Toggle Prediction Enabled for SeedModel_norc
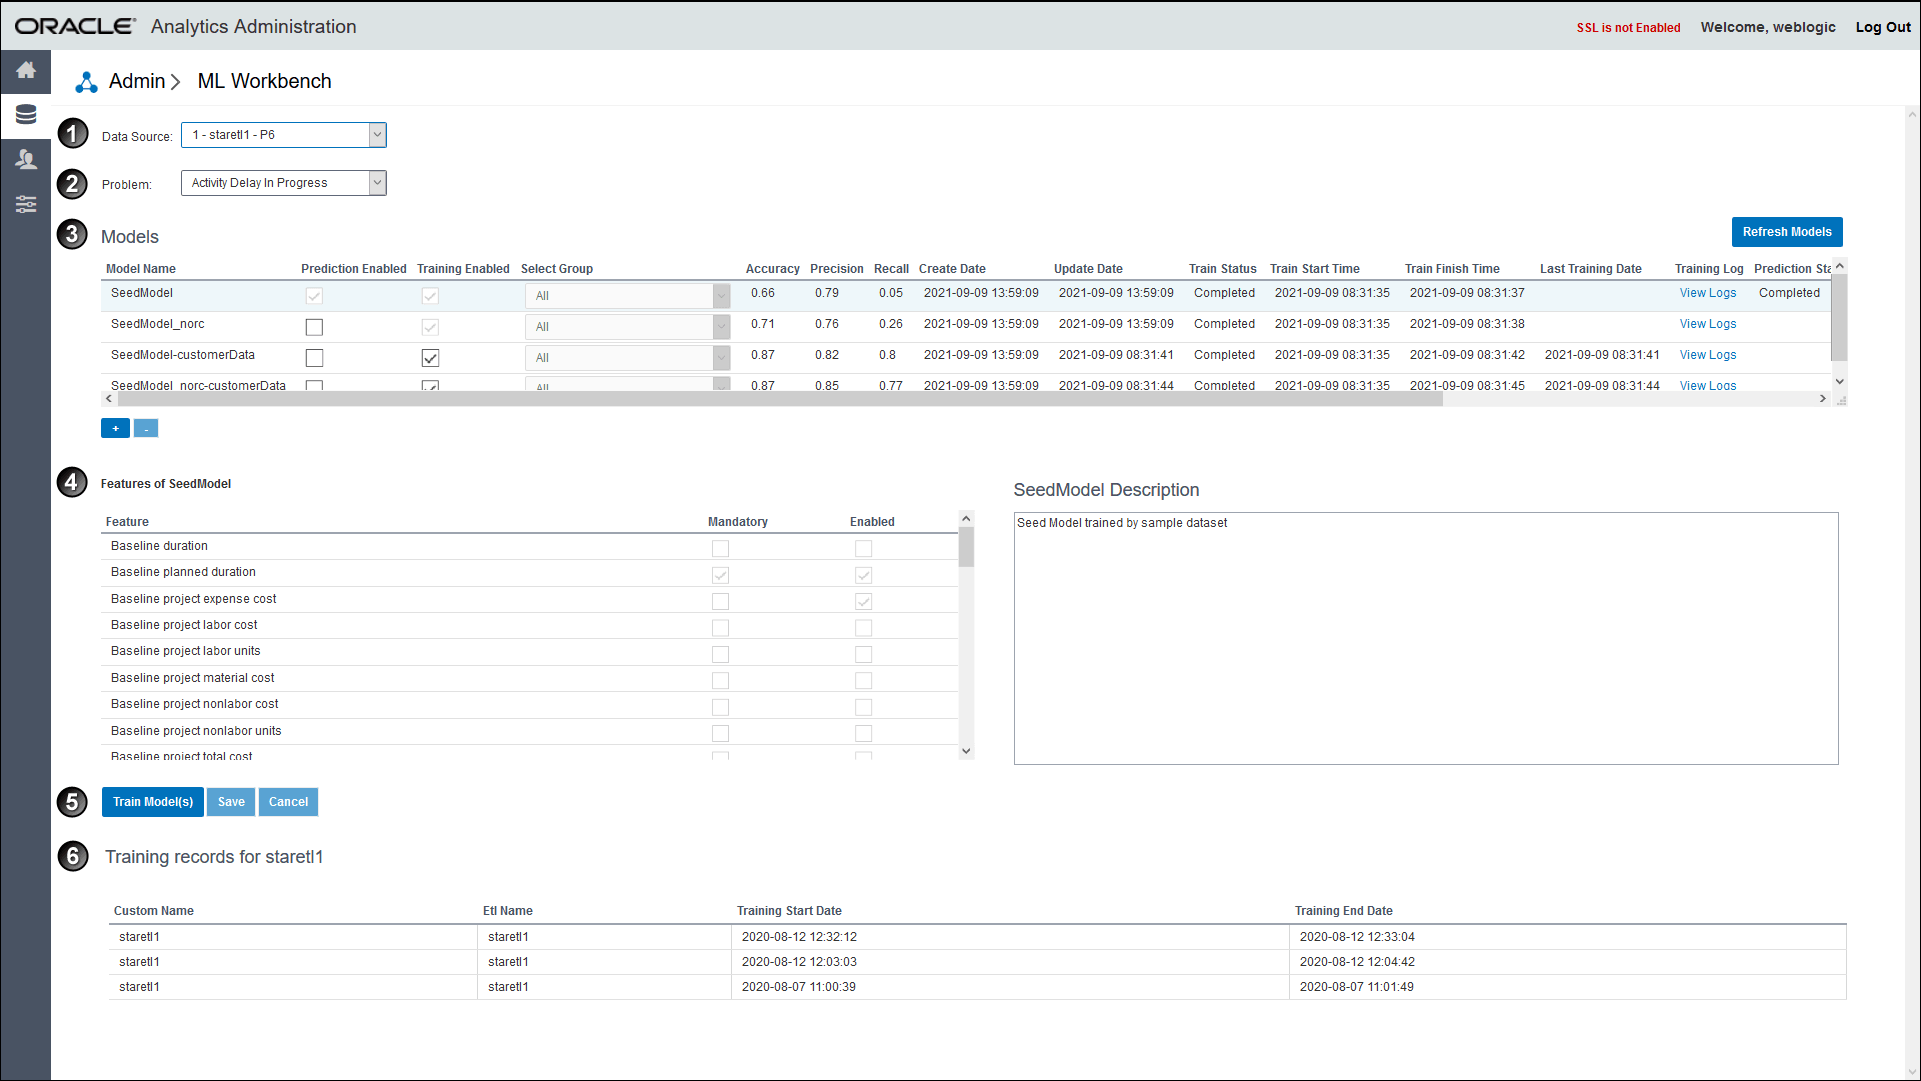 point(314,327)
